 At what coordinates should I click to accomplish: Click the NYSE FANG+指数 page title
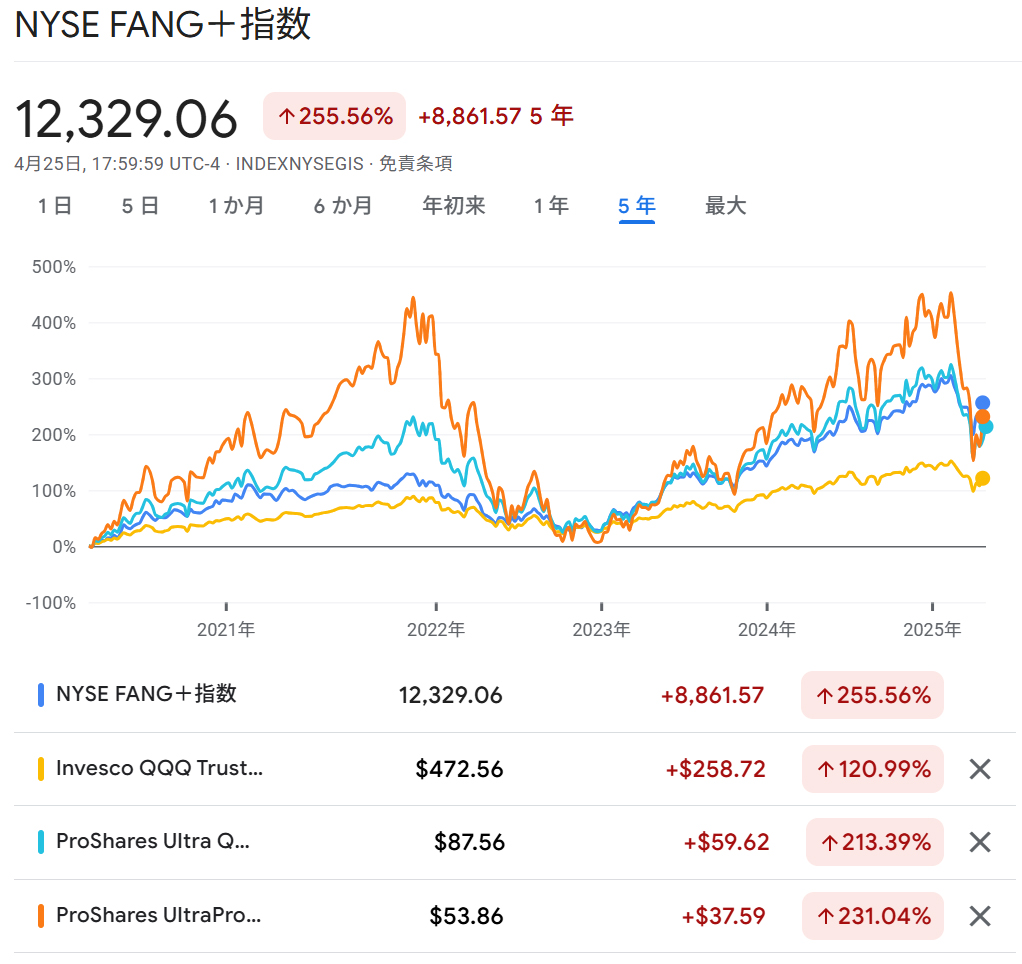pos(162,25)
